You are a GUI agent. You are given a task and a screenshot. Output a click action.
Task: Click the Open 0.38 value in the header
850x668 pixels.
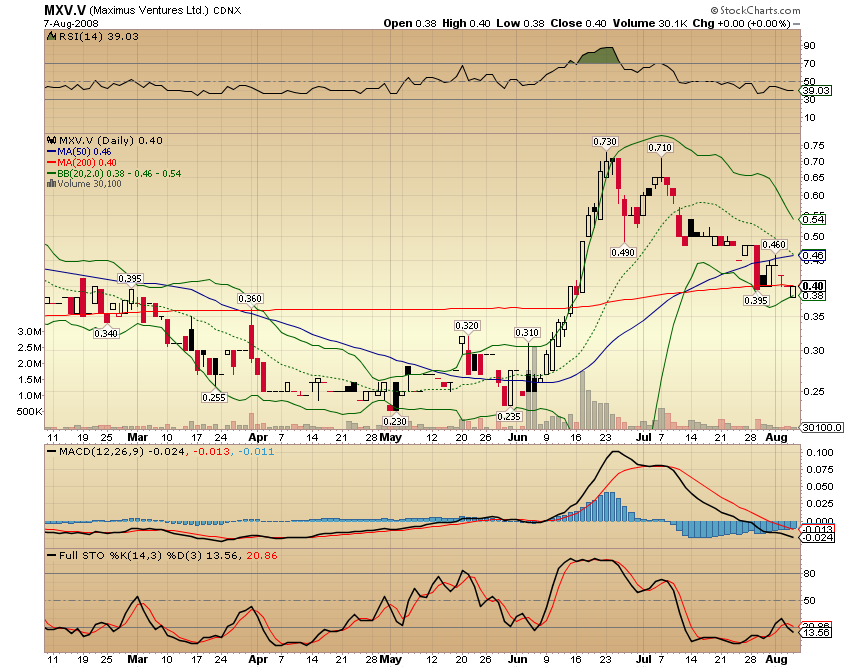[x=410, y=23]
